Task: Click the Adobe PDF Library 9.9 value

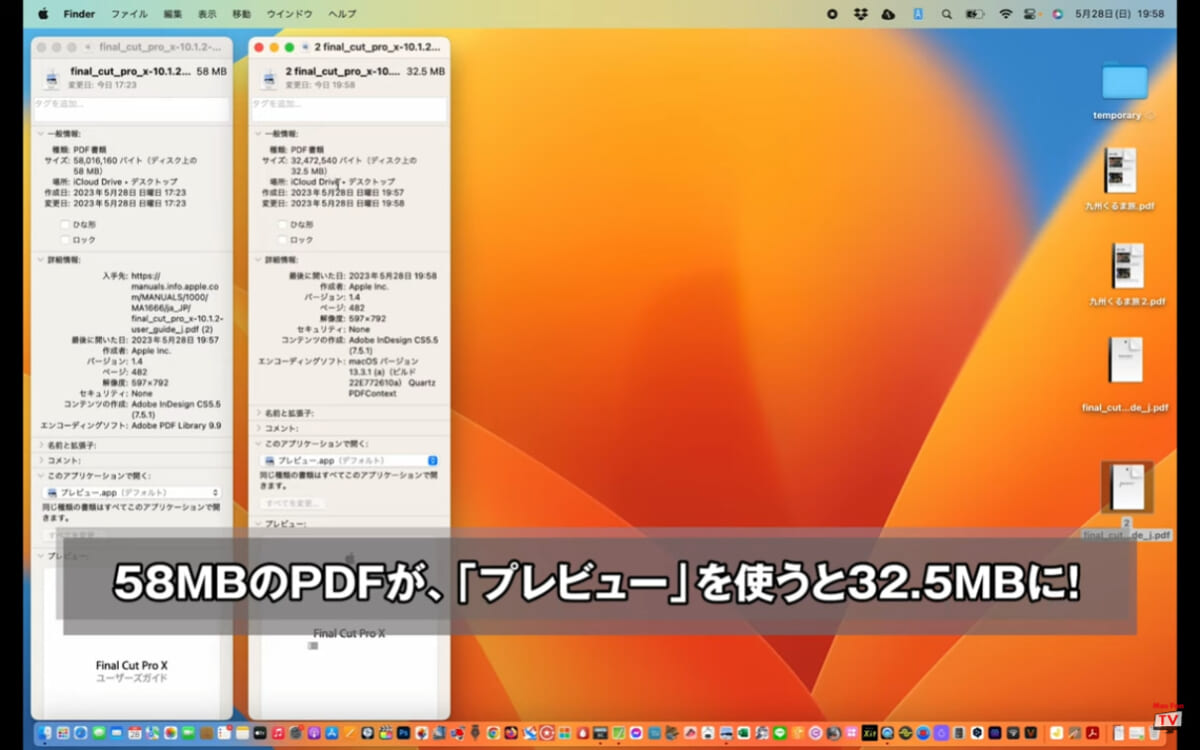Action: (x=176, y=425)
